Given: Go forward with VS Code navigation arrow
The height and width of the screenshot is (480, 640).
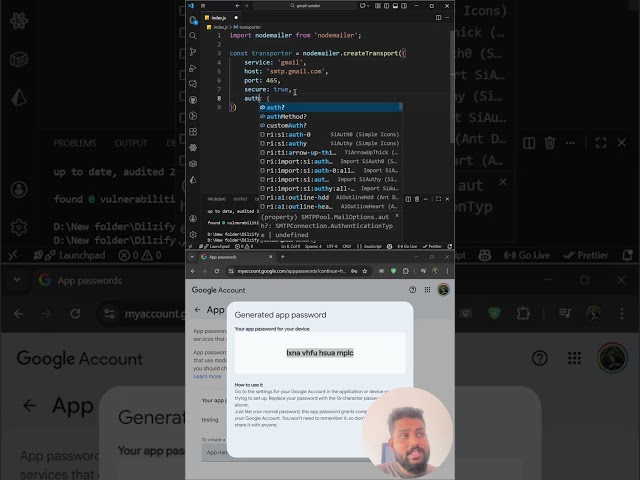Looking at the screenshot, I should point(246,6).
